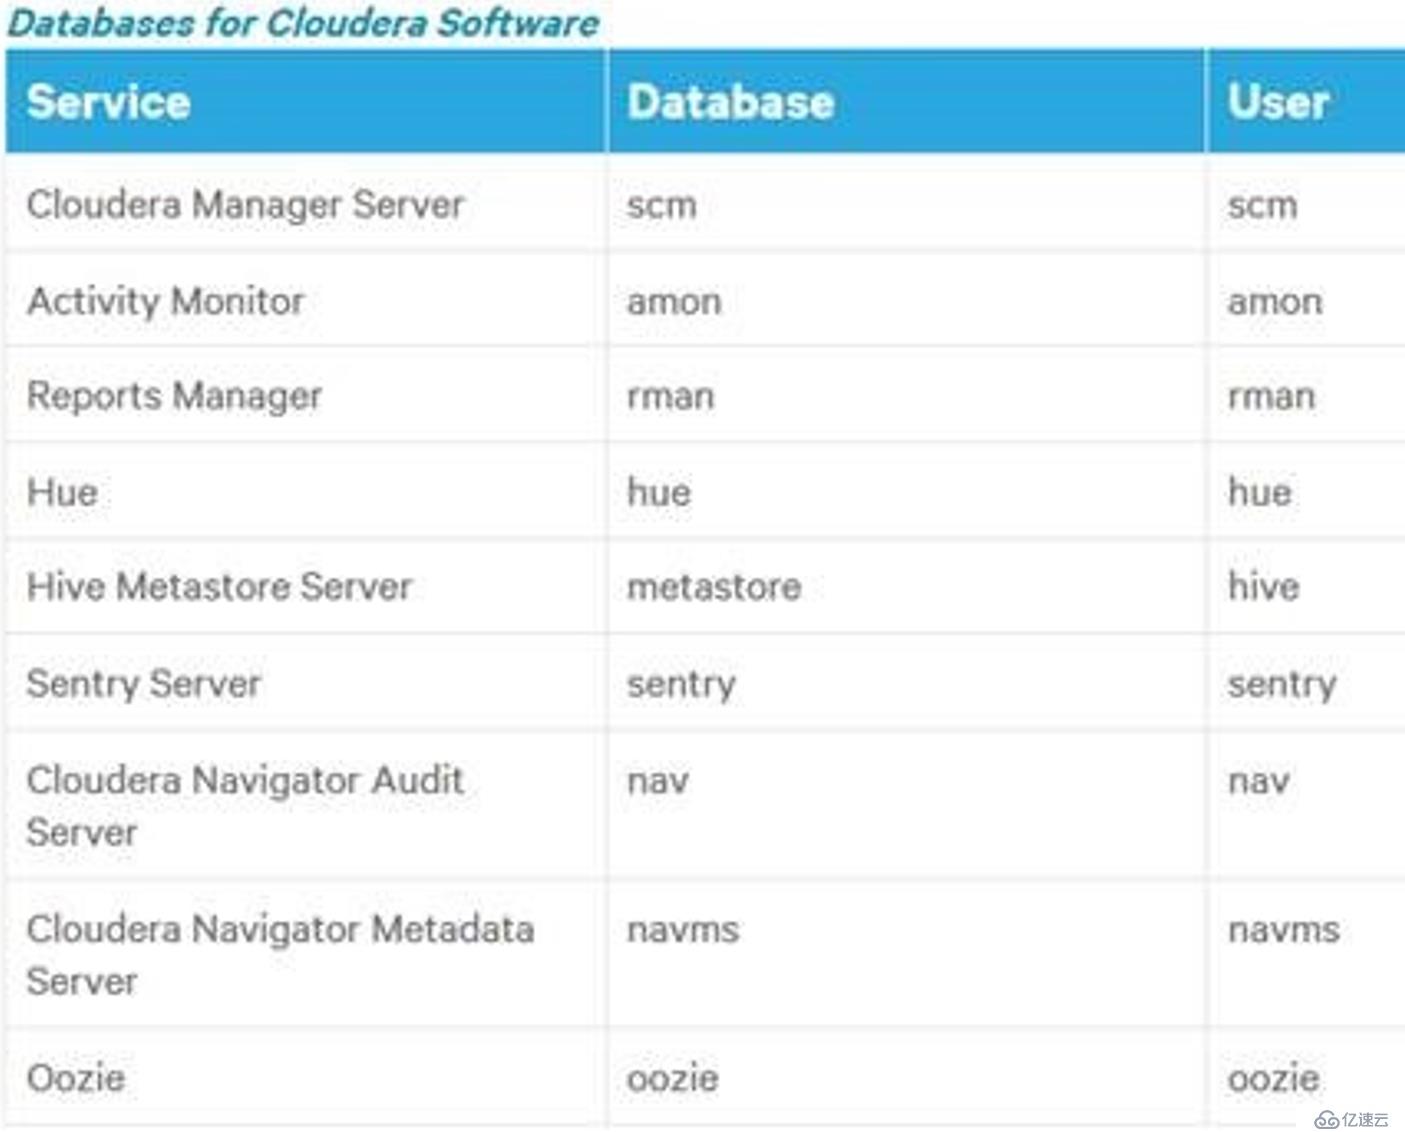
Task: Click rman in the User column
Action: point(1271,397)
